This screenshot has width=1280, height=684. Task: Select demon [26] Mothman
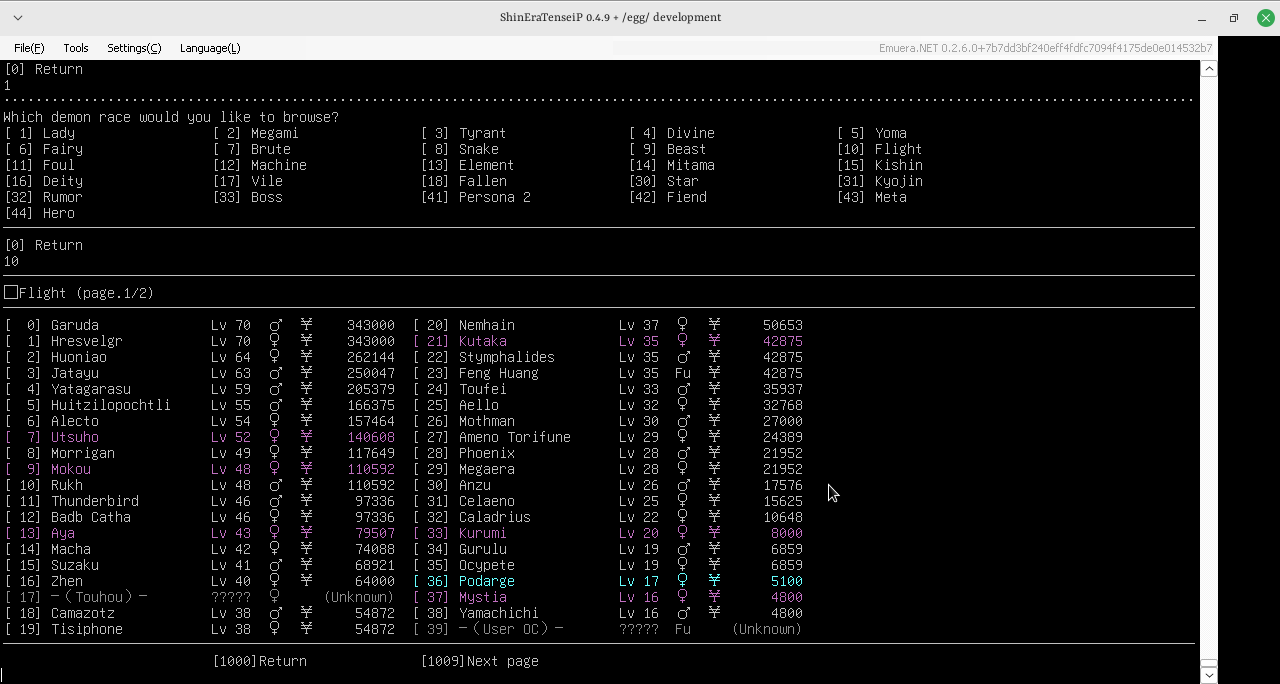point(608,421)
